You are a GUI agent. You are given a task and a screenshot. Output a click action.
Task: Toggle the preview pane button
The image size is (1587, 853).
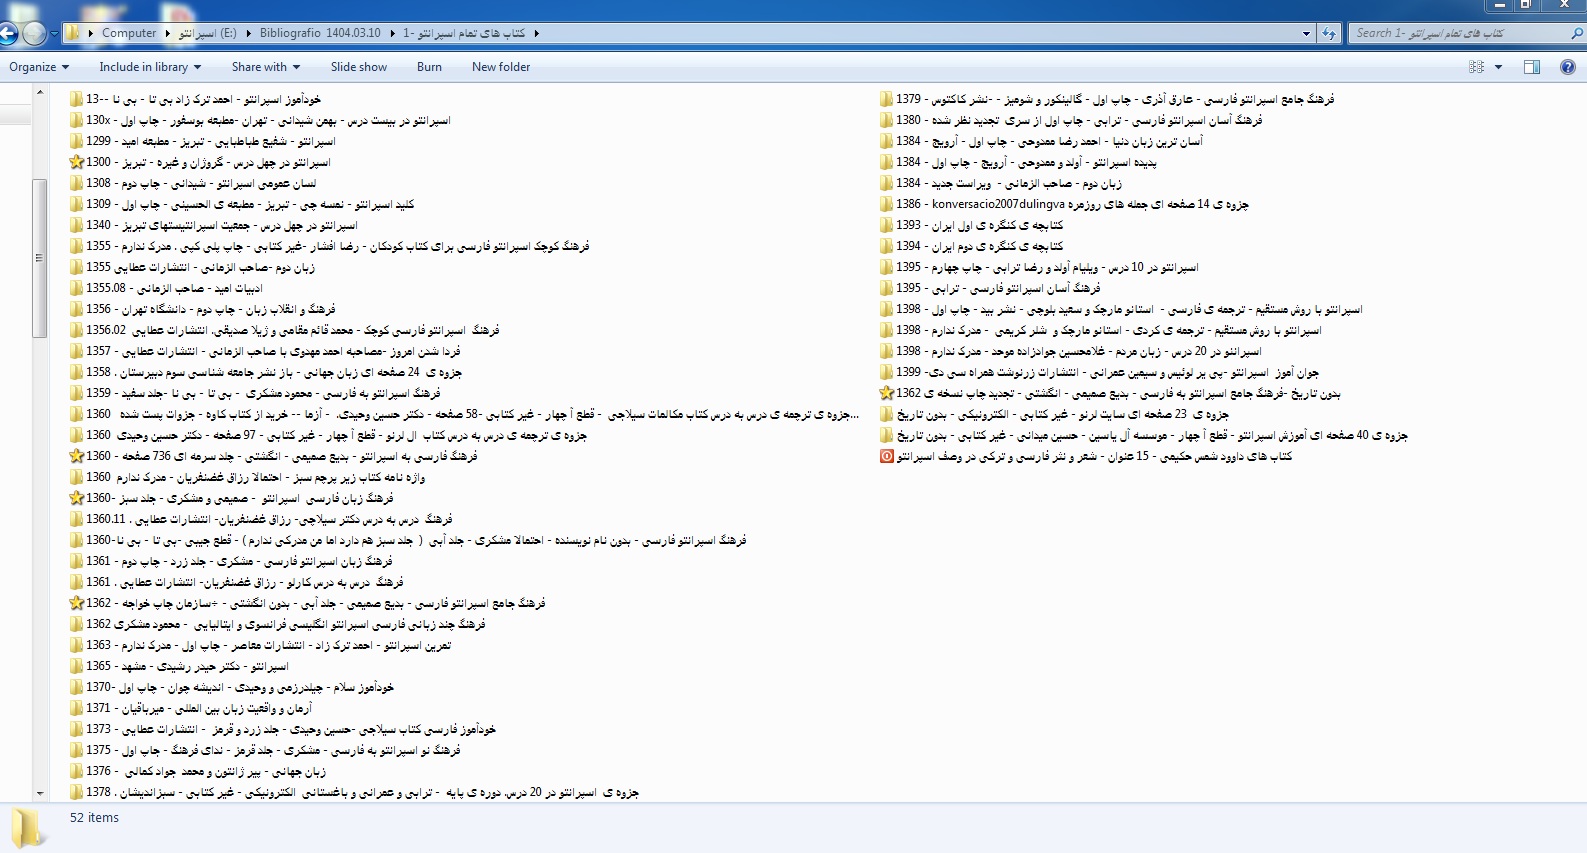(1531, 67)
